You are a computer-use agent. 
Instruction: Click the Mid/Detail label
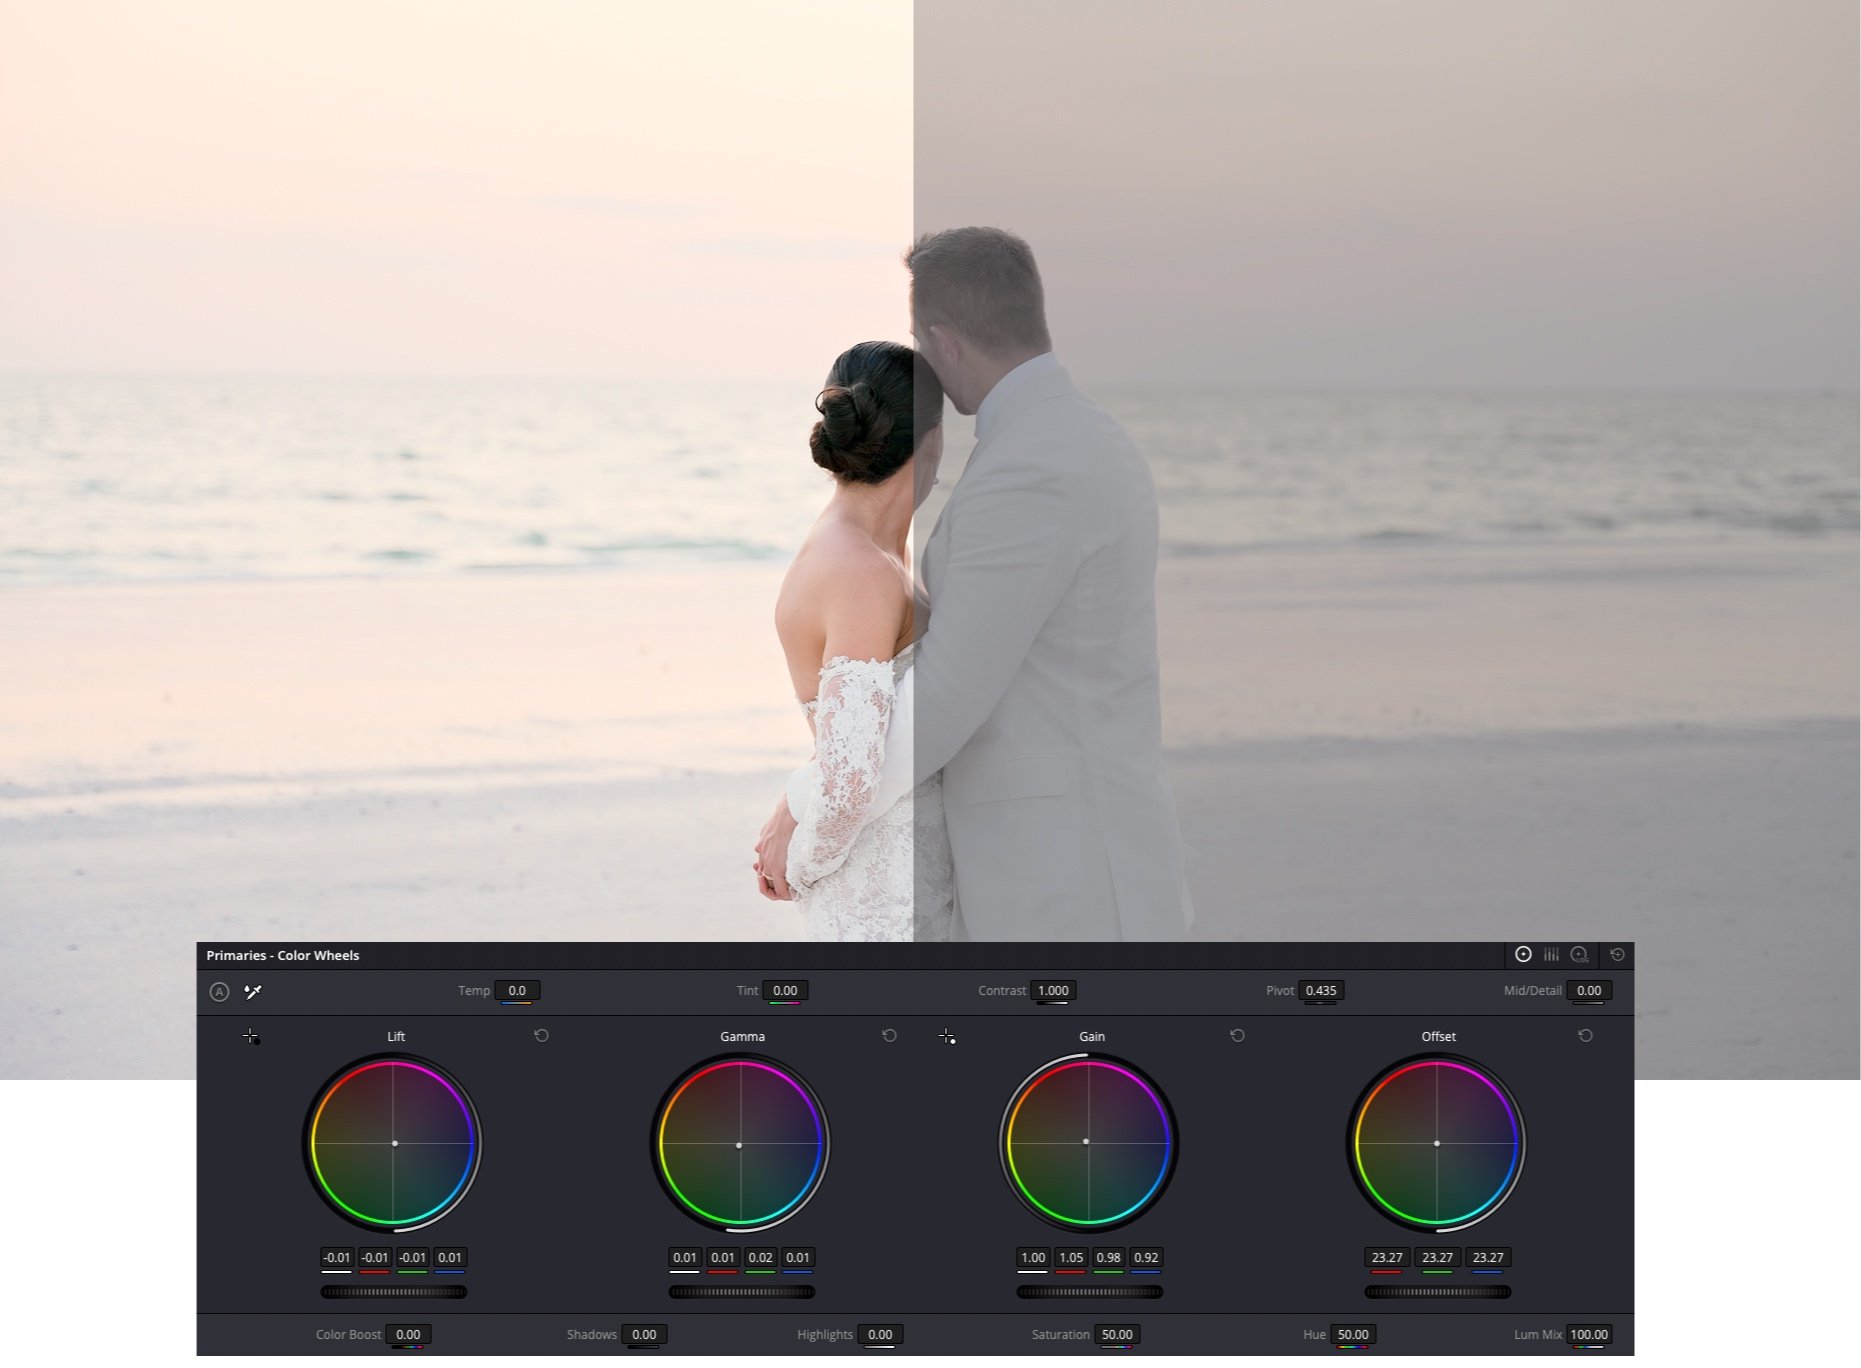click(x=1532, y=991)
